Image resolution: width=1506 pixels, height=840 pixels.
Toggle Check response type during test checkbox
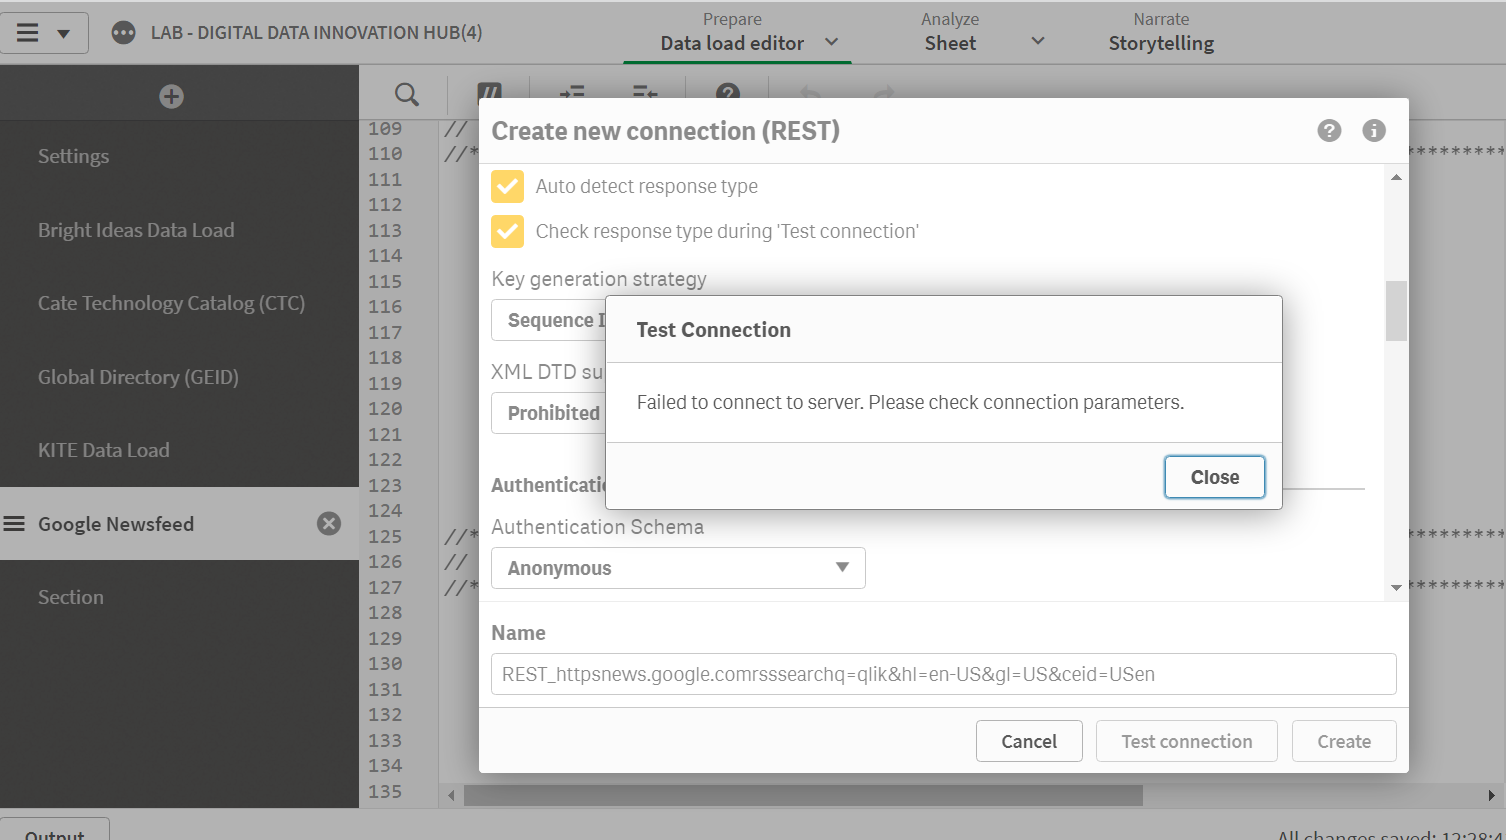(508, 231)
